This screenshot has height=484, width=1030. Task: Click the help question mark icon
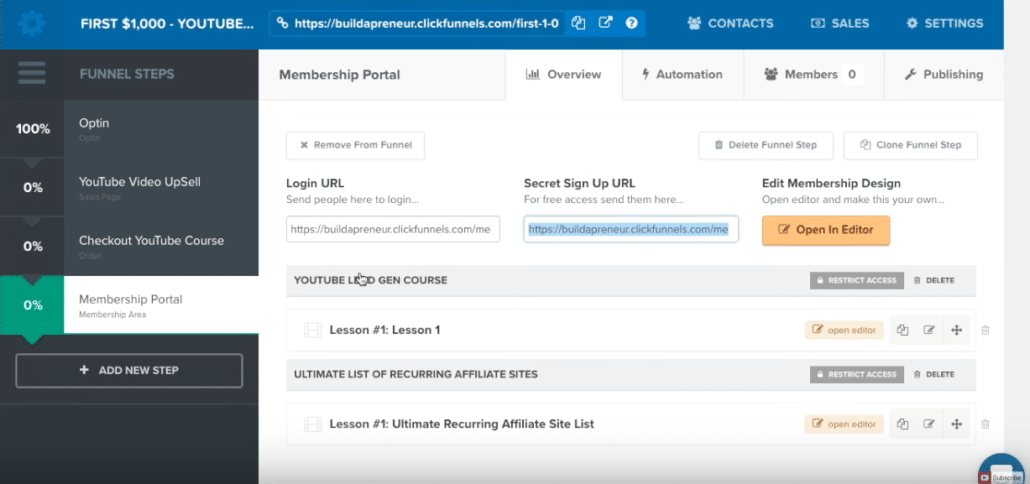tap(631, 23)
